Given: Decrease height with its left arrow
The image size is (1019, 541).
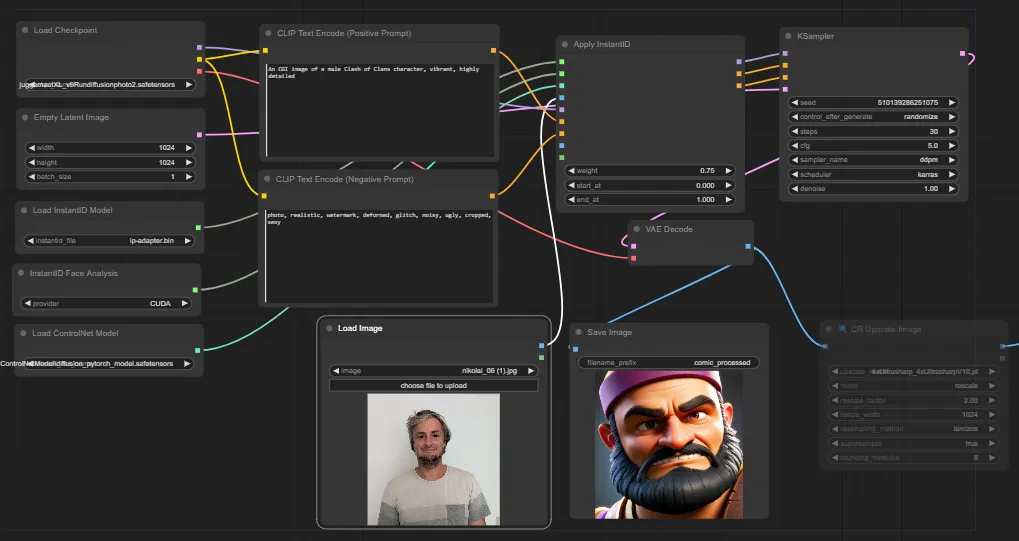Looking at the screenshot, I should pos(32,163).
